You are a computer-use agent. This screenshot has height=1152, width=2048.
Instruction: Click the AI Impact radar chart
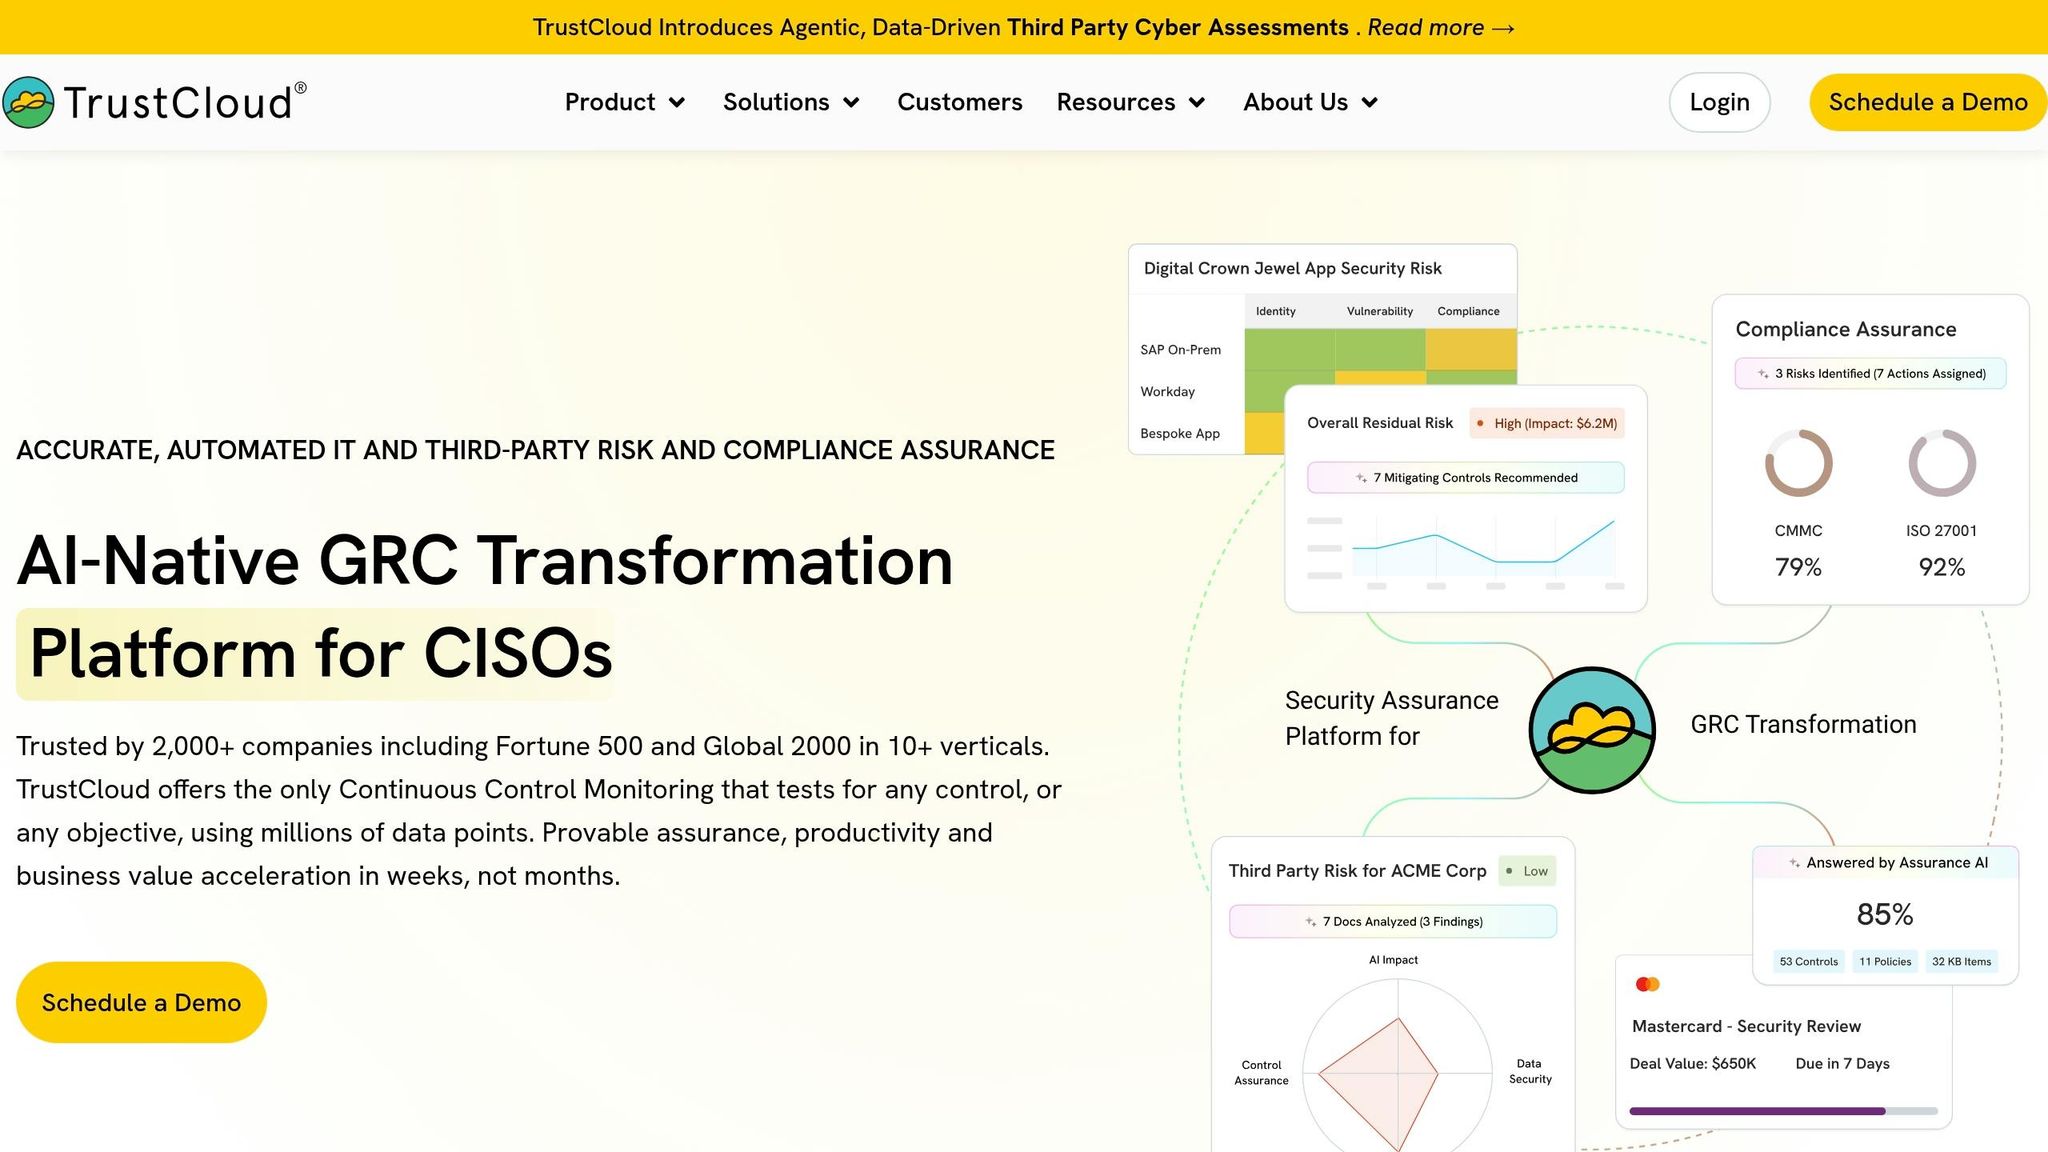1397,1066
